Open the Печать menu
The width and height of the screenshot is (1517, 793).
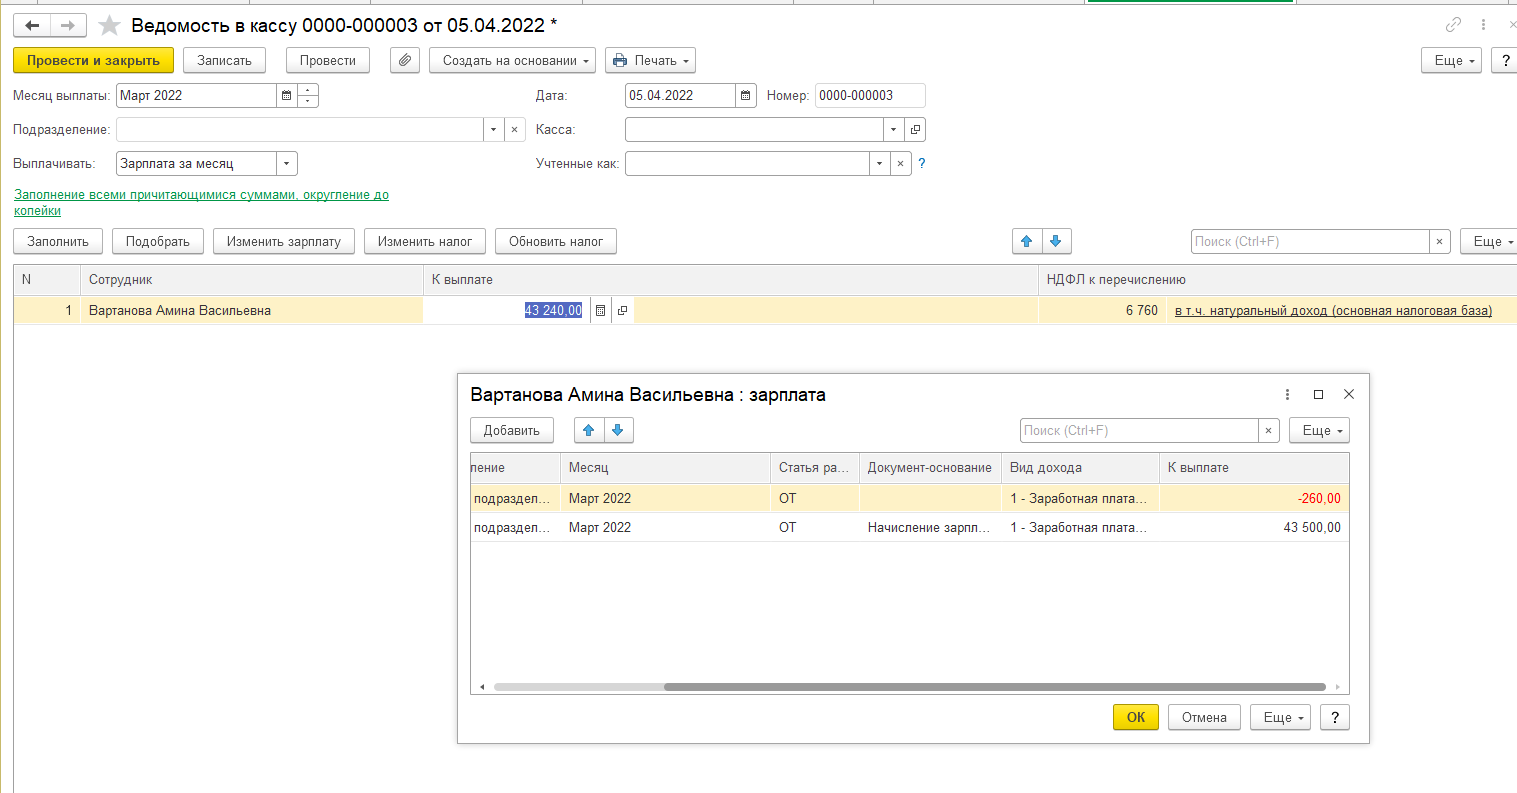coord(650,61)
